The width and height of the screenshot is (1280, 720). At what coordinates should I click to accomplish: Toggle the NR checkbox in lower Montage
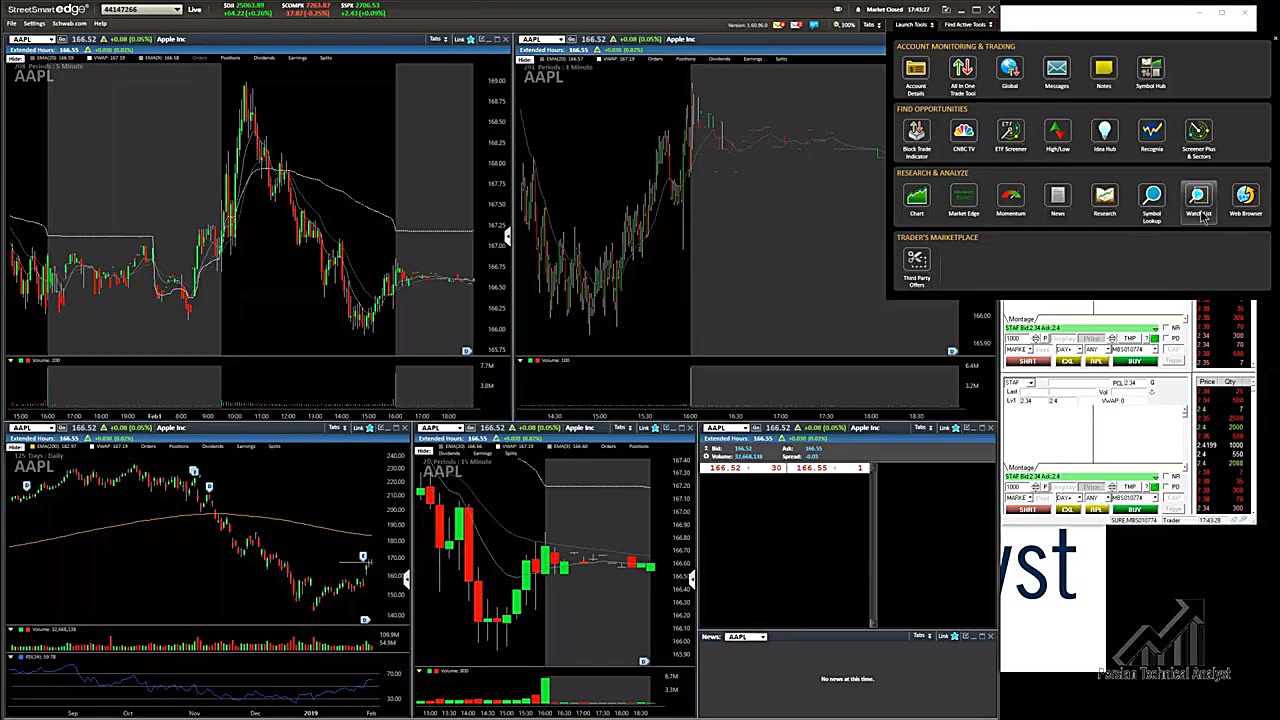[1166, 476]
